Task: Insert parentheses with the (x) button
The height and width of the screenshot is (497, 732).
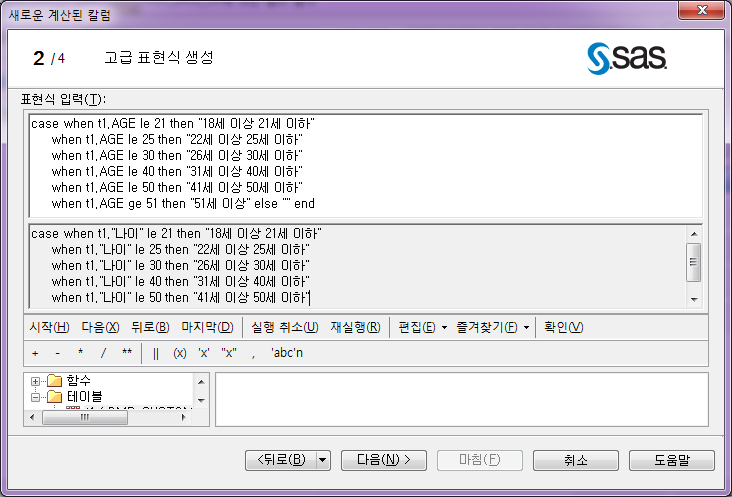Action: (180, 353)
